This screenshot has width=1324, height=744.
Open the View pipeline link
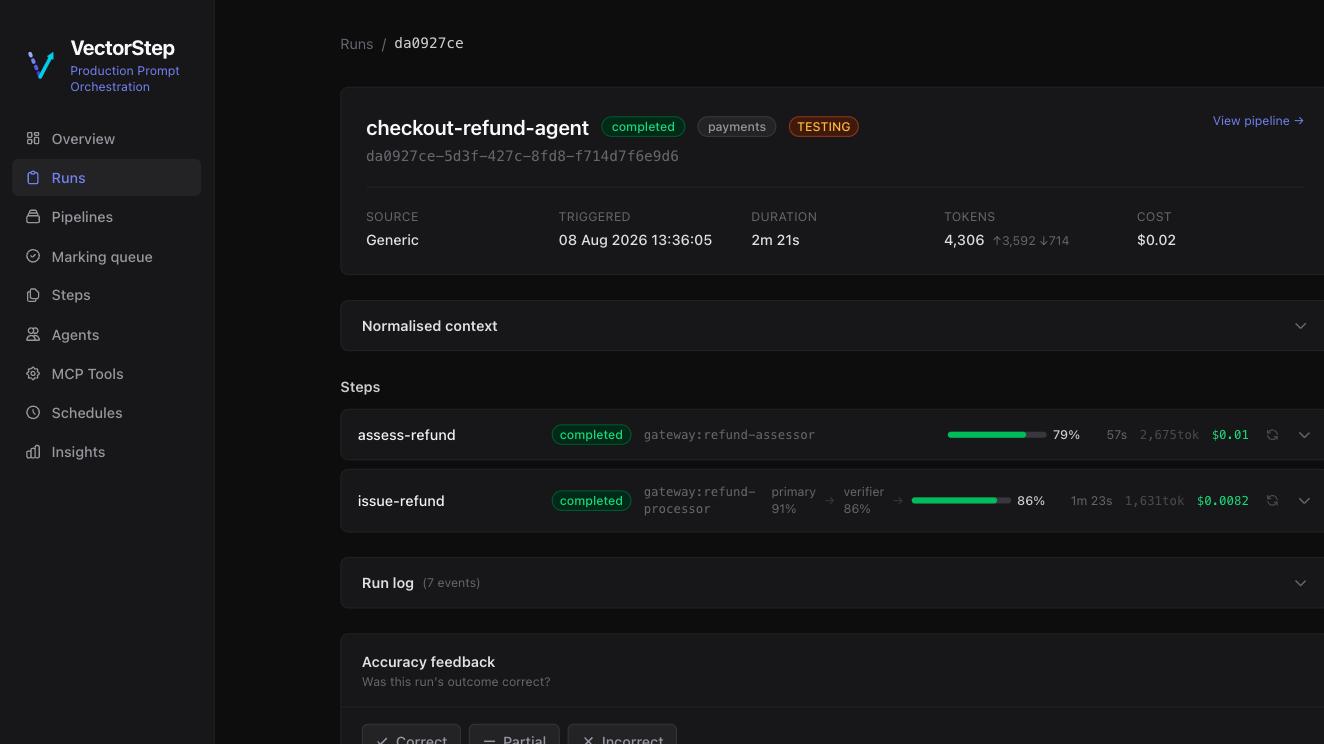coord(1258,121)
